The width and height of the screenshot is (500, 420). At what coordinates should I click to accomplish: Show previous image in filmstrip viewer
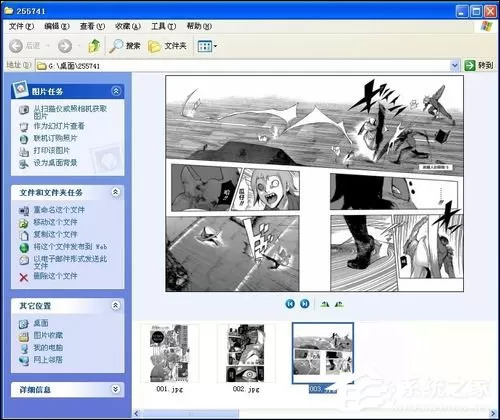pos(290,304)
